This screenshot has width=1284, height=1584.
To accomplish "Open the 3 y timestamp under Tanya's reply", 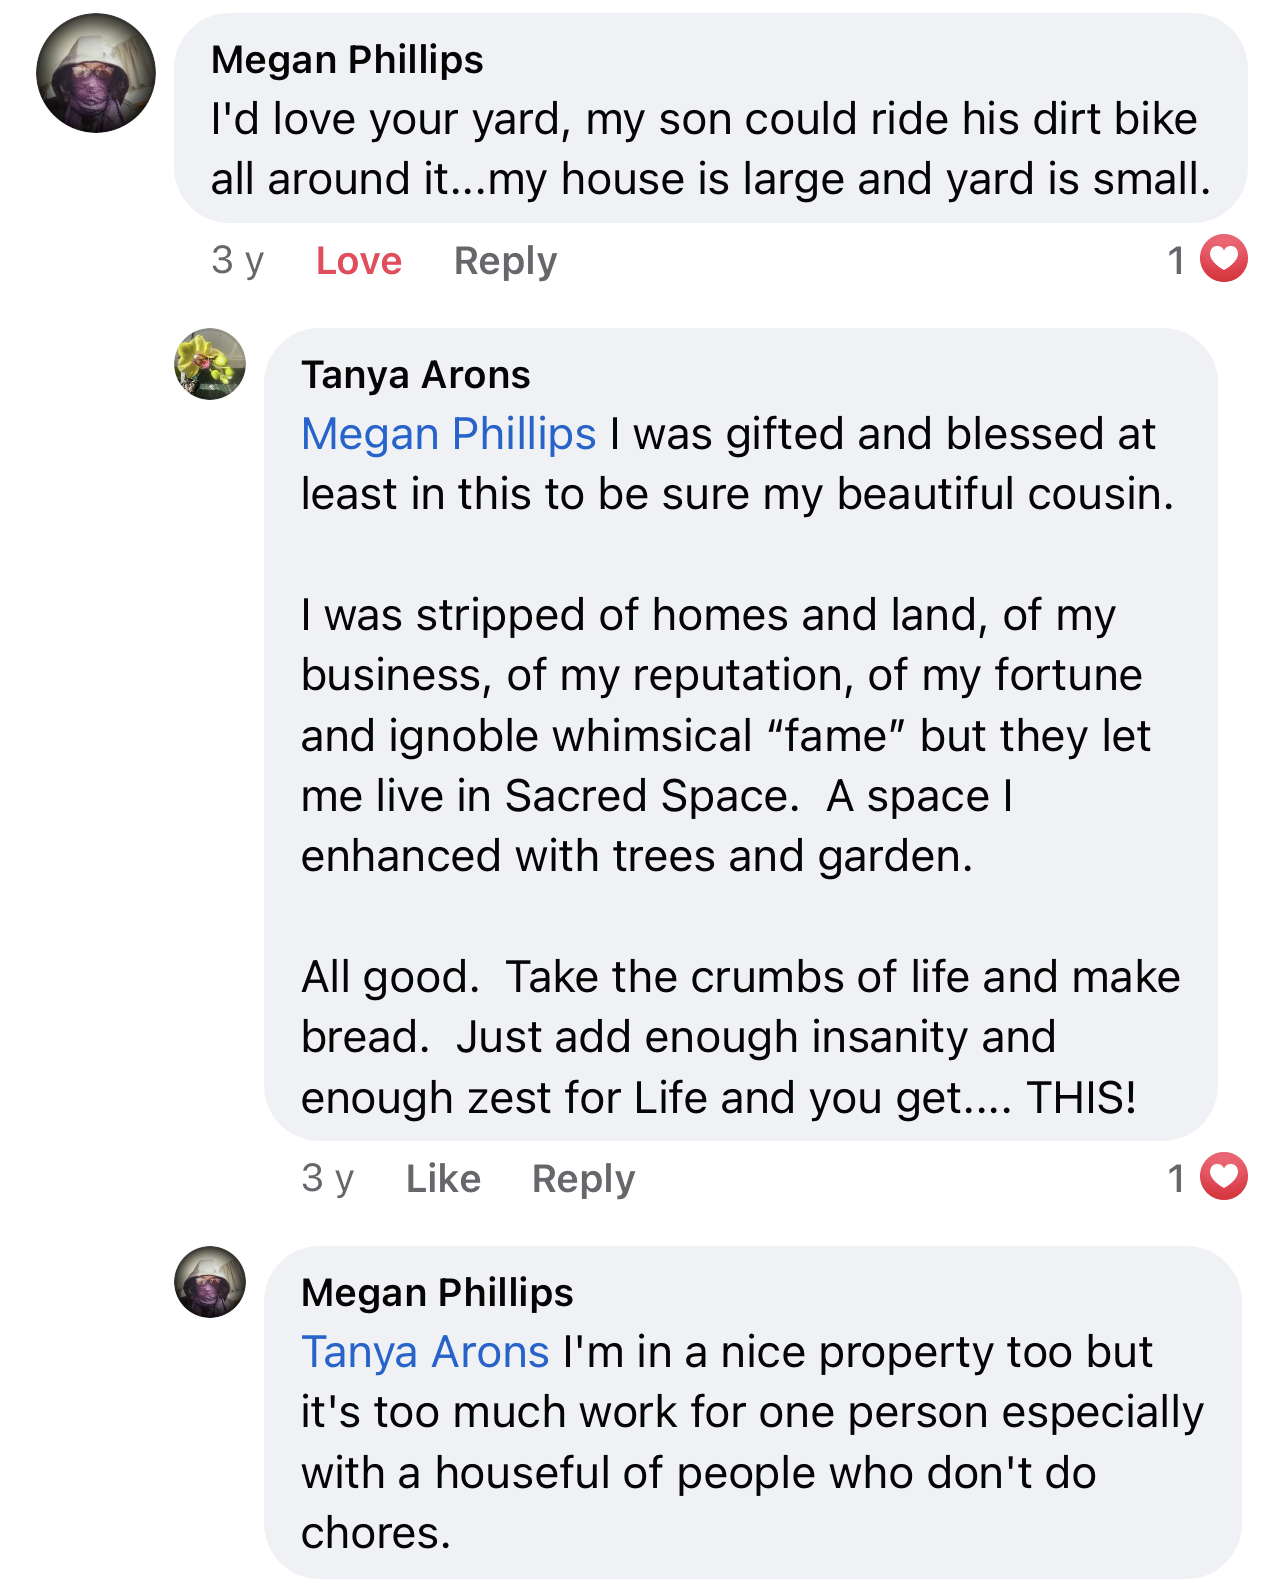I will 328,1179.
